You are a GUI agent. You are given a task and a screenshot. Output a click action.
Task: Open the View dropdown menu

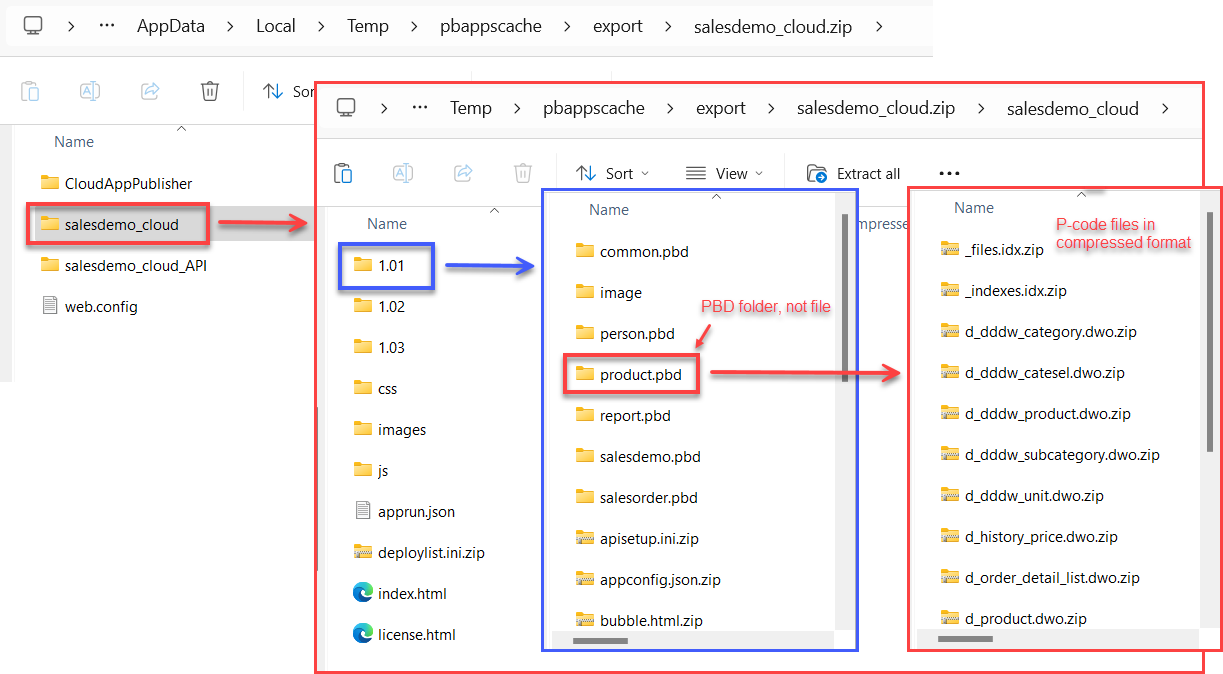(725, 173)
